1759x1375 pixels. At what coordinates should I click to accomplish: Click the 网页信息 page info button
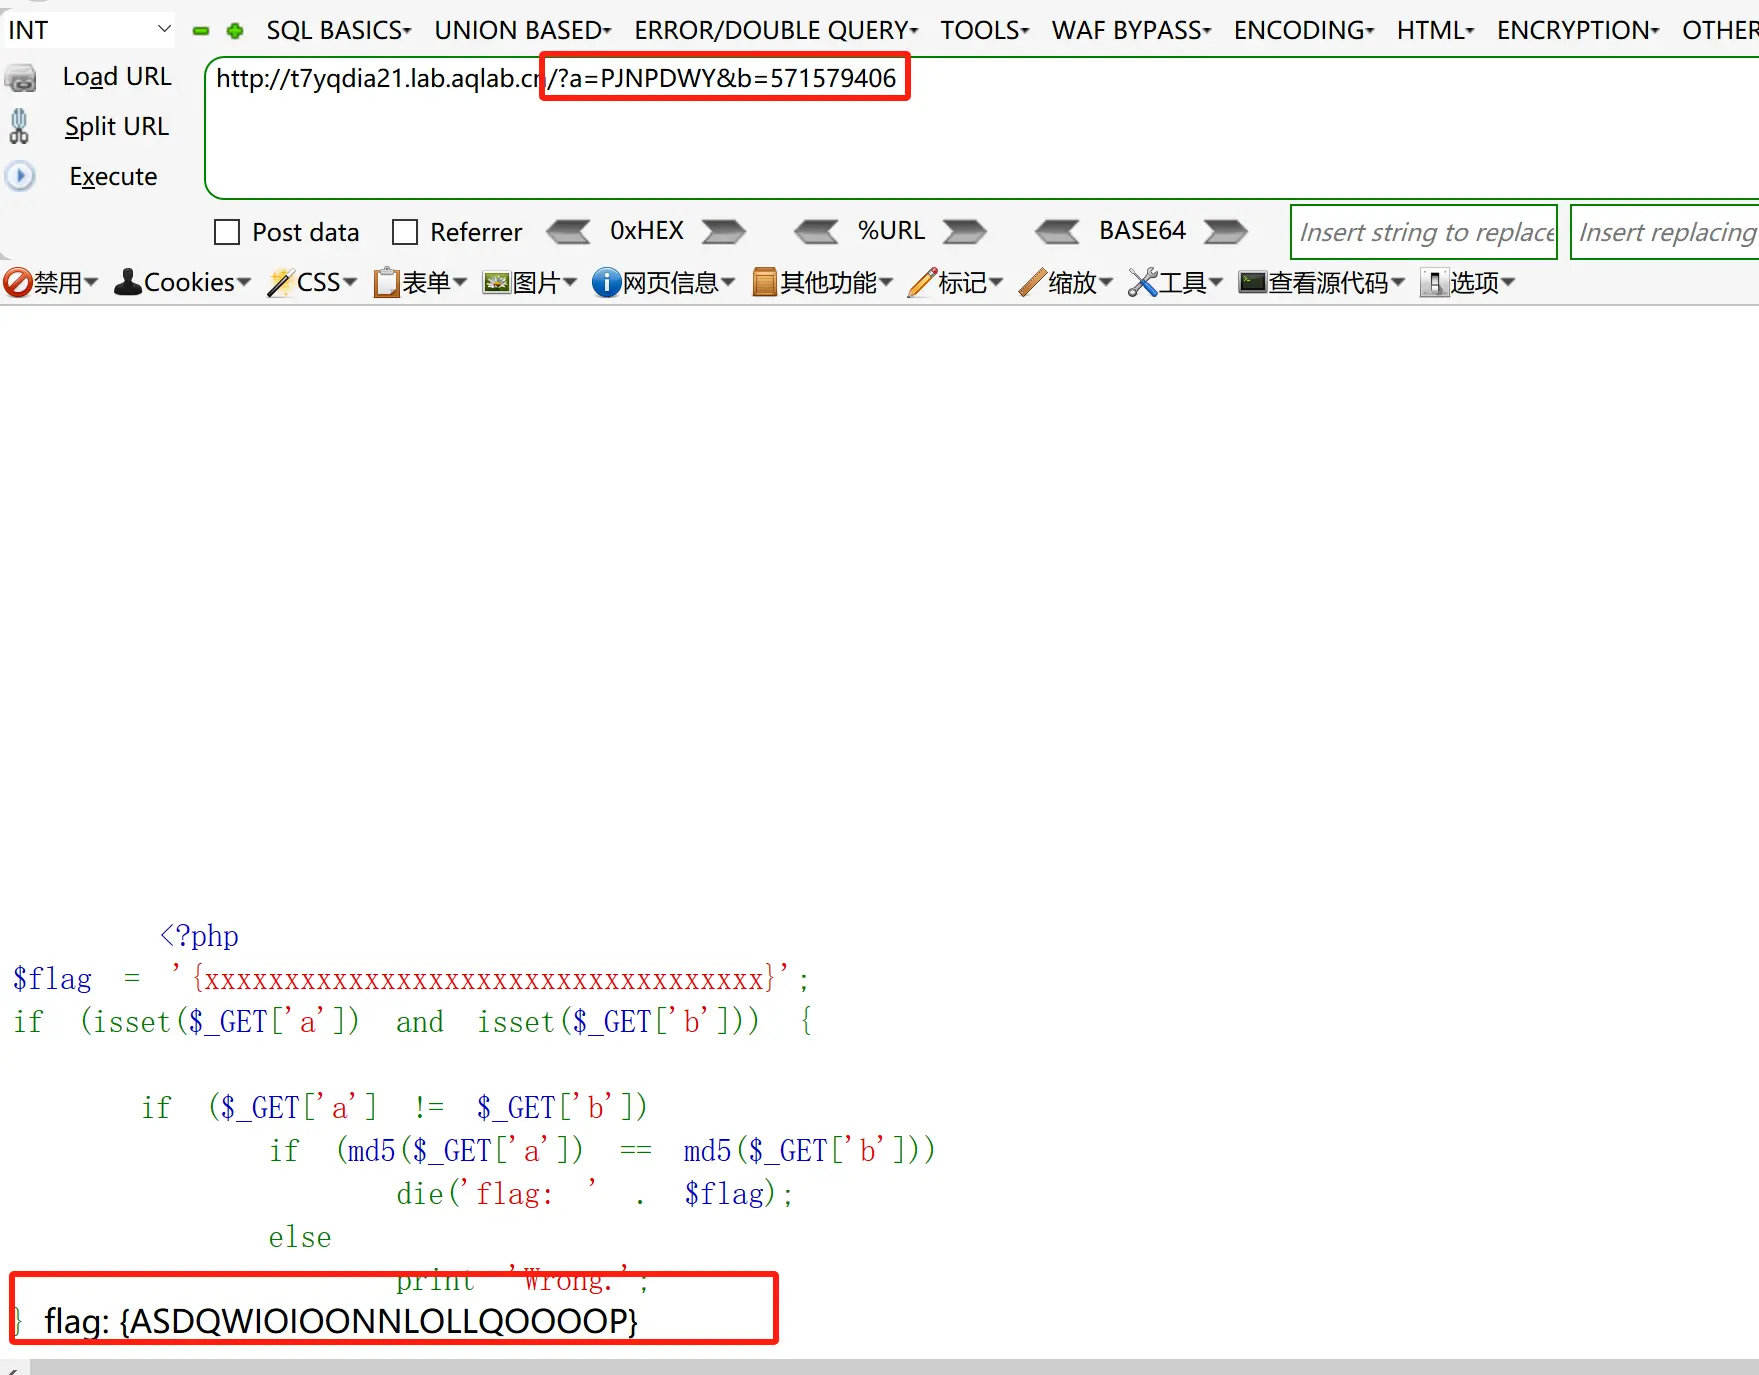[x=663, y=283]
